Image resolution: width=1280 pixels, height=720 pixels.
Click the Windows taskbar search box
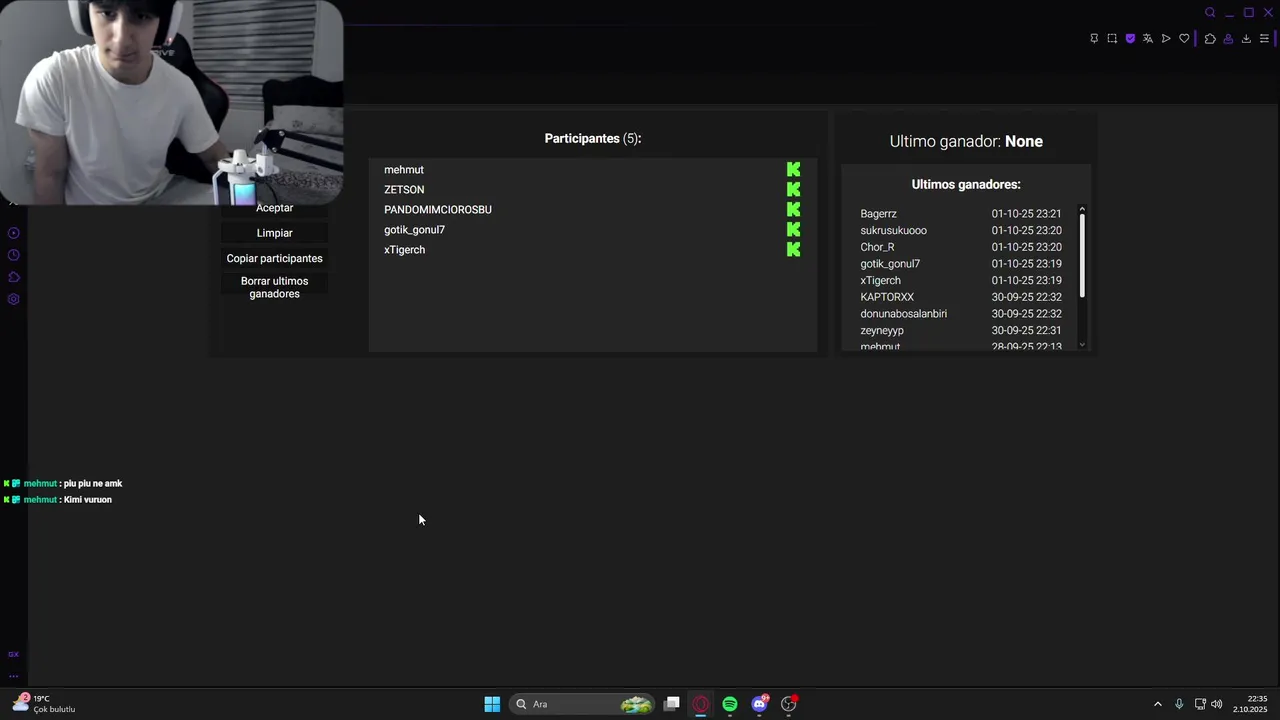coord(583,704)
